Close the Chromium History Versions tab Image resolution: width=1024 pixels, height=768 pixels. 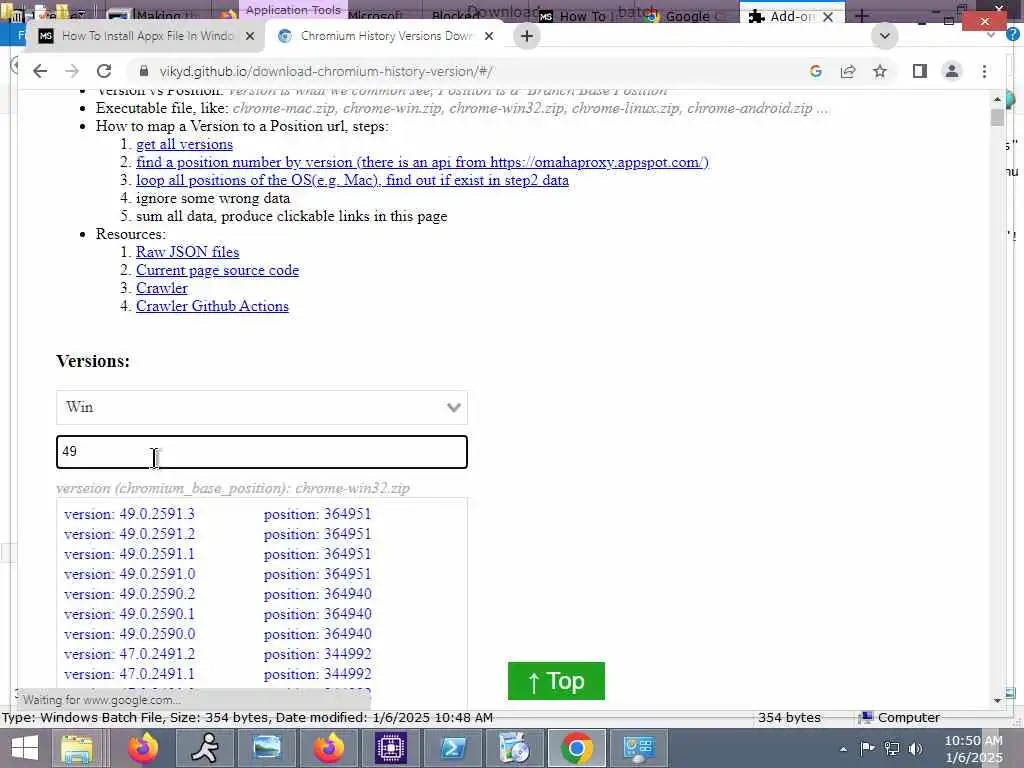[x=488, y=36]
